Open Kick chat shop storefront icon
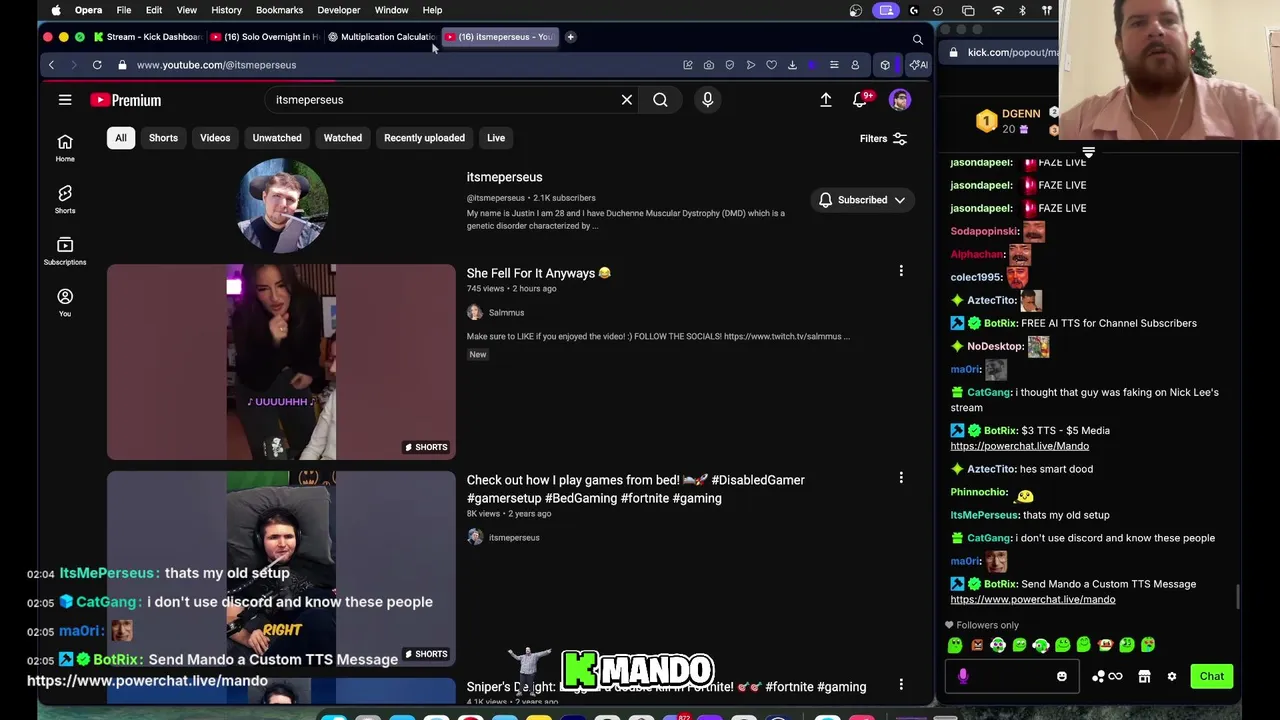The height and width of the screenshot is (720, 1280). 1144,677
